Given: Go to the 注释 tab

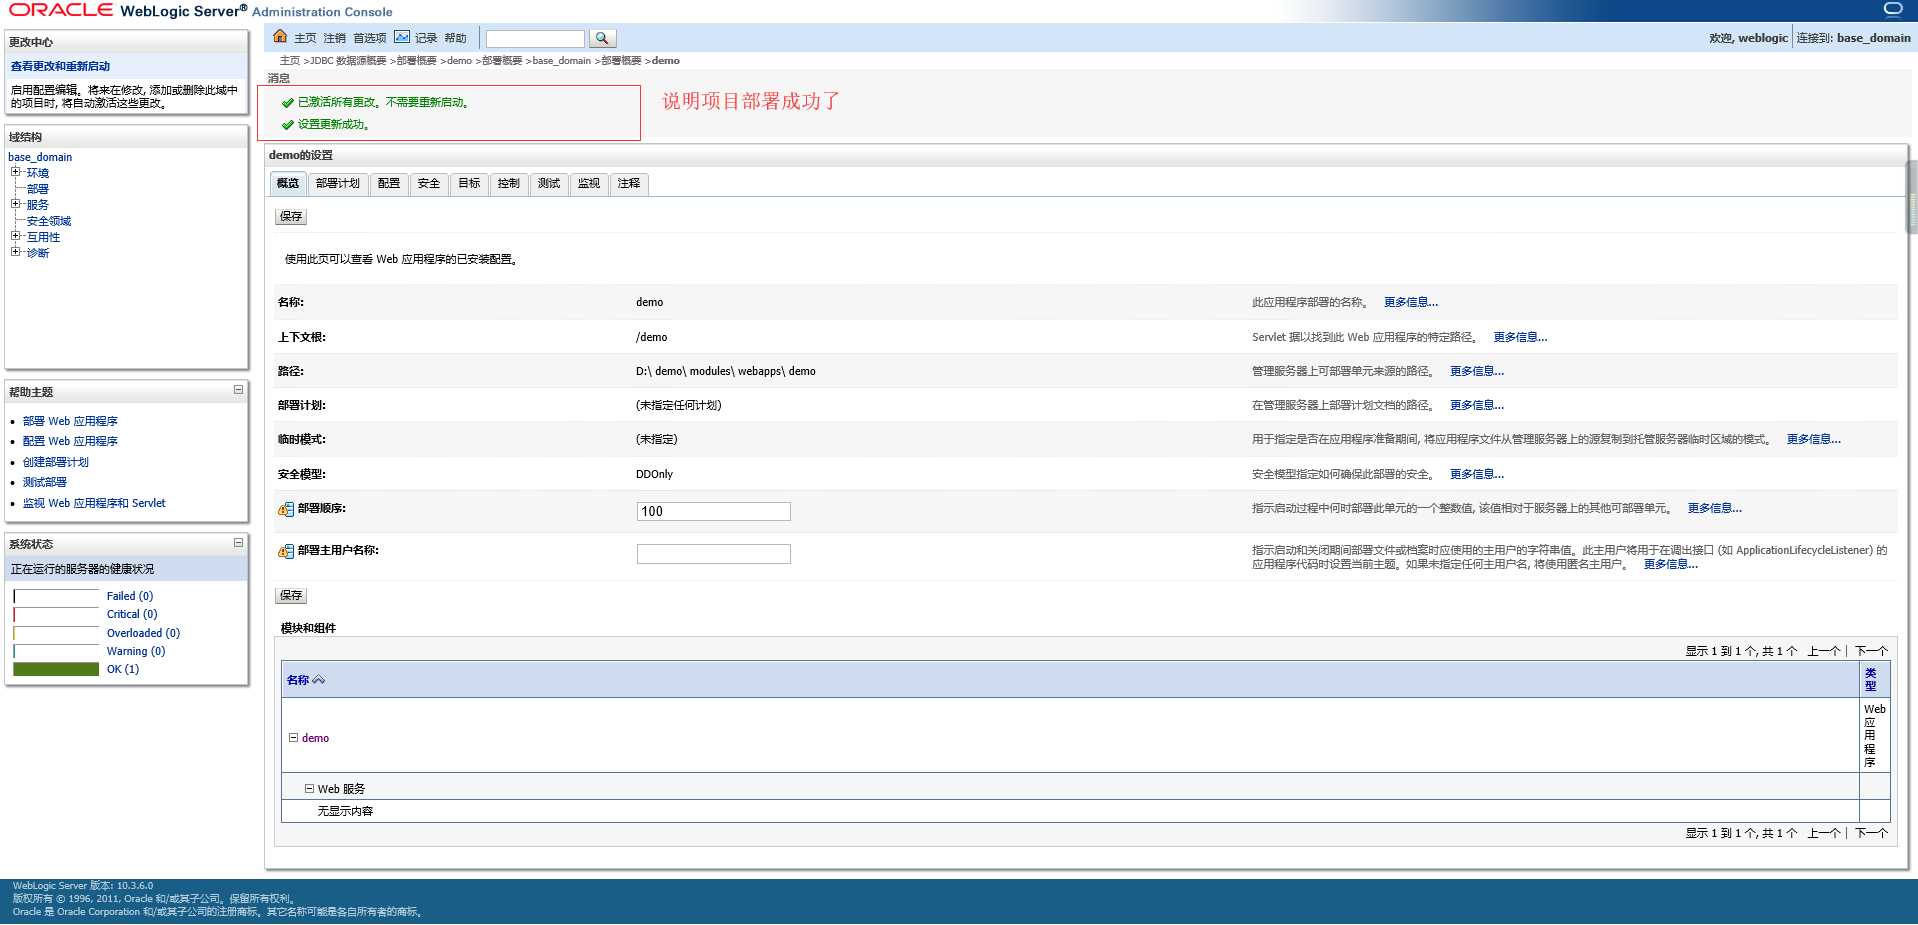Looking at the screenshot, I should point(629,184).
